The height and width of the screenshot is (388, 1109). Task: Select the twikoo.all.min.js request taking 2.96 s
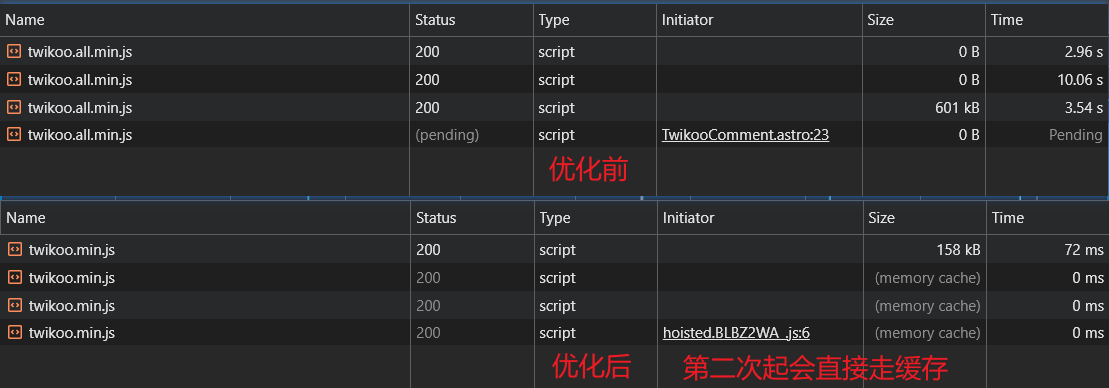554,51
